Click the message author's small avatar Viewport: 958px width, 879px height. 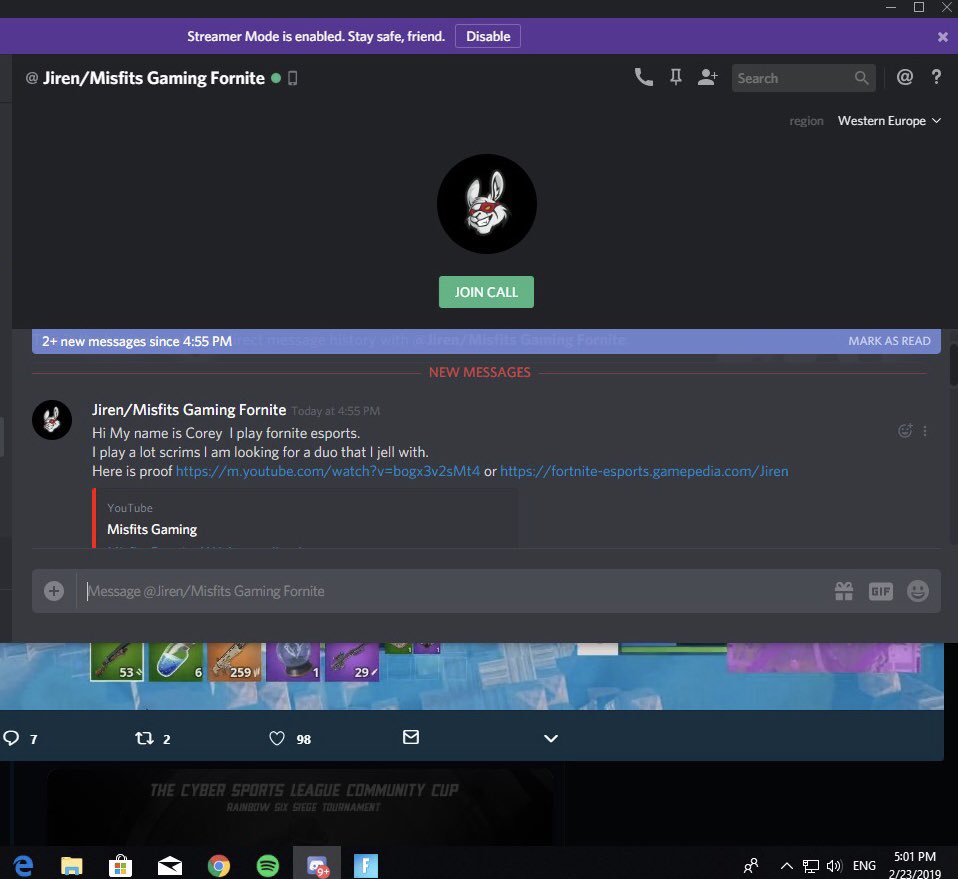[x=52, y=420]
